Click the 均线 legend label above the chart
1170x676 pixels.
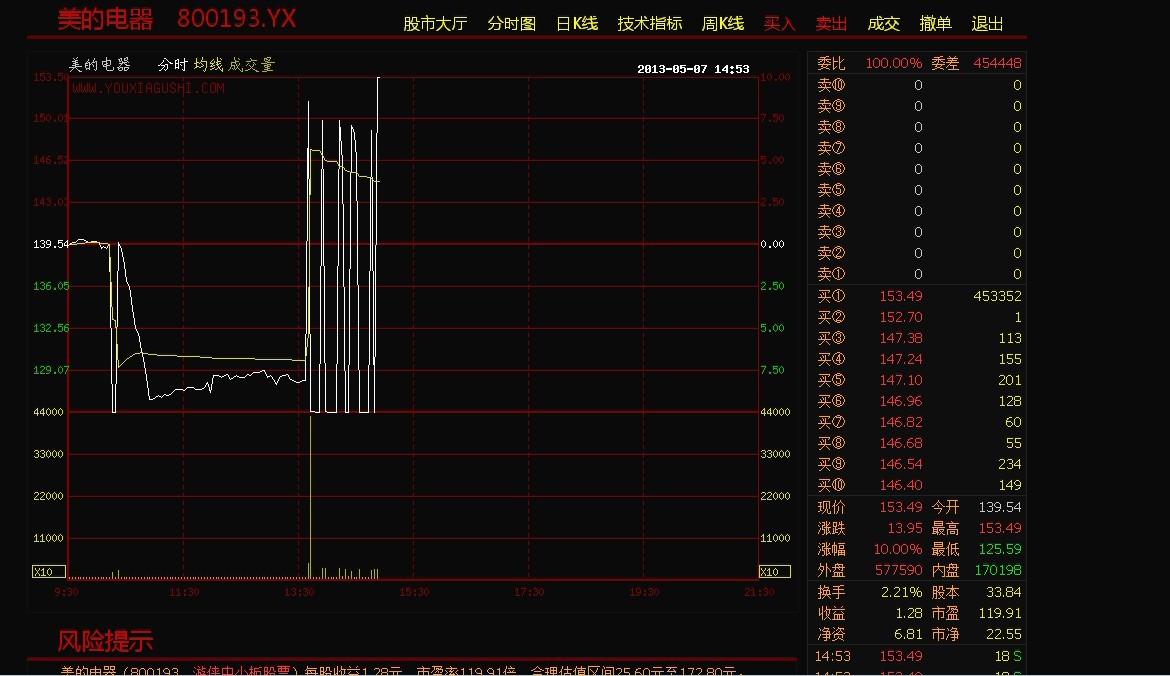pyautogui.click(x=208, y=65)
